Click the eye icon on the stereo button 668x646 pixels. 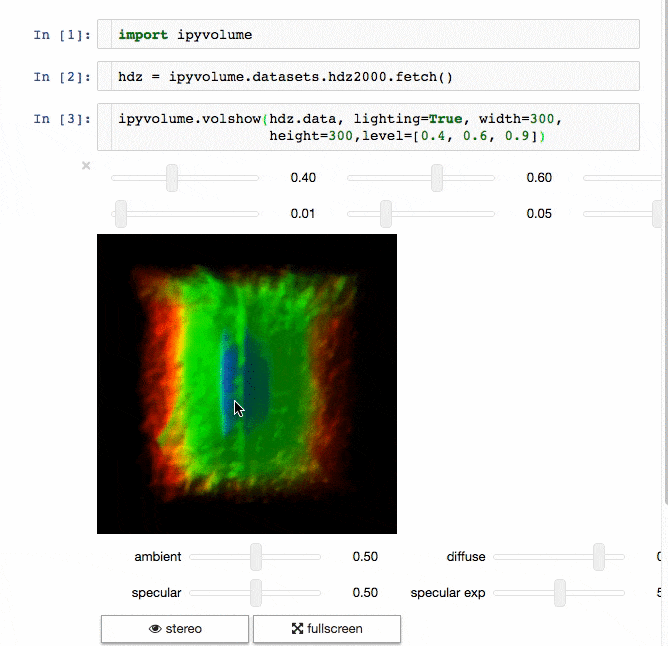(x=155, y=629)
